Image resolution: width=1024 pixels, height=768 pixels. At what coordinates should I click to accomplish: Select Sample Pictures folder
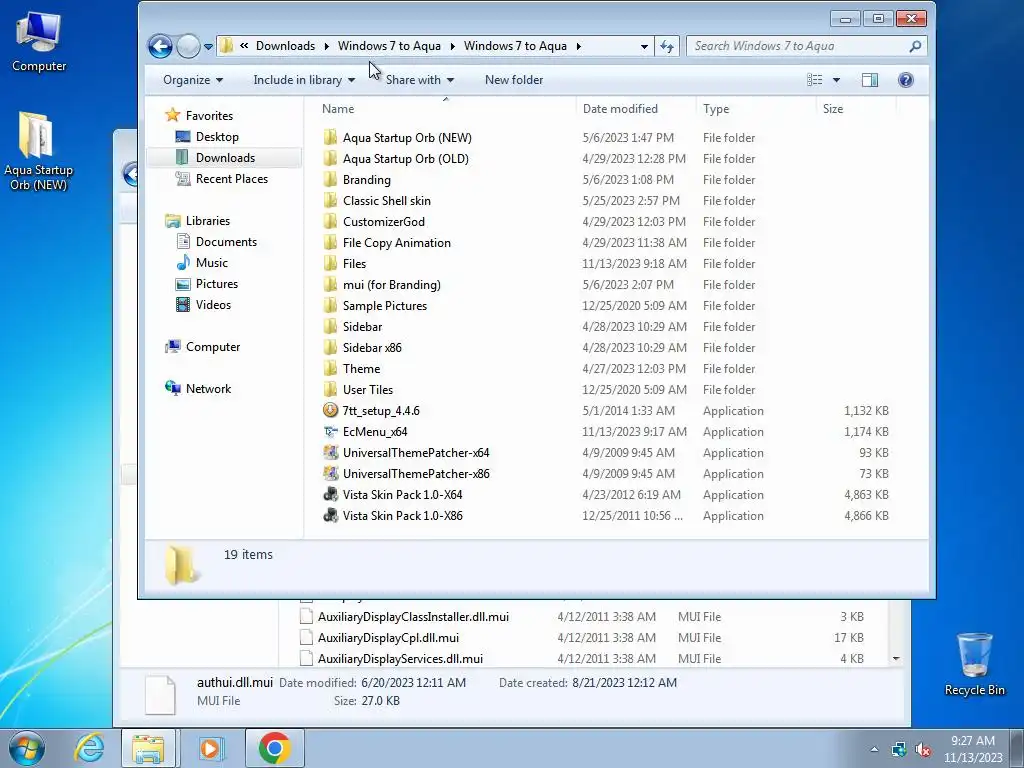click(385, 306)
